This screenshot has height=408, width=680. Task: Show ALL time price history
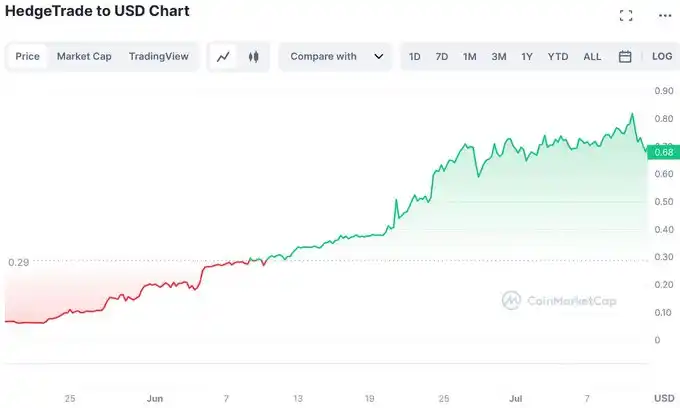coord(592,57)
